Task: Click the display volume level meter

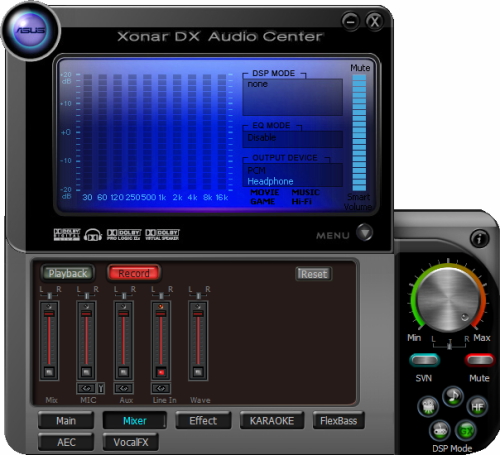Action: [359, 133]
